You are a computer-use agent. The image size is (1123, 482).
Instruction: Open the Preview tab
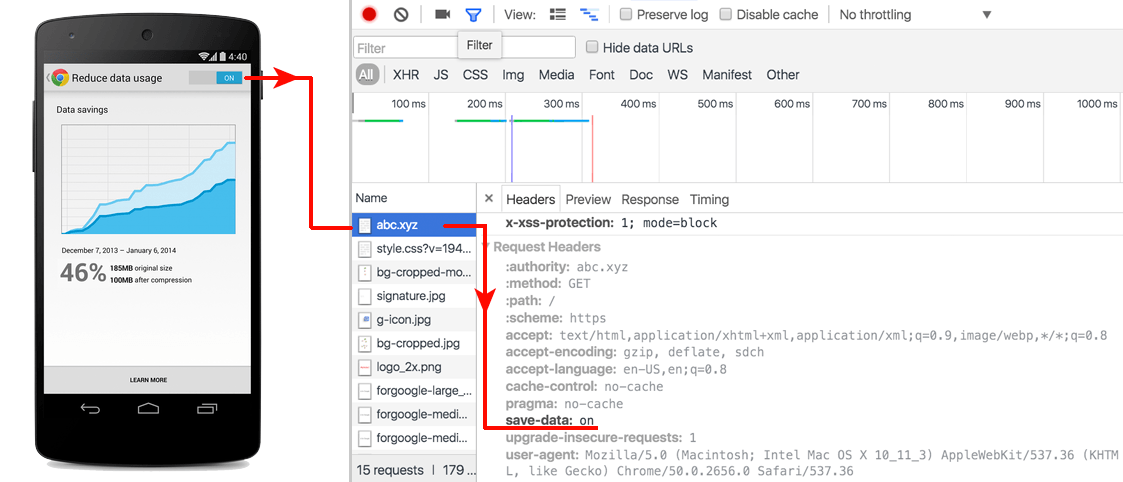point(588,199)
